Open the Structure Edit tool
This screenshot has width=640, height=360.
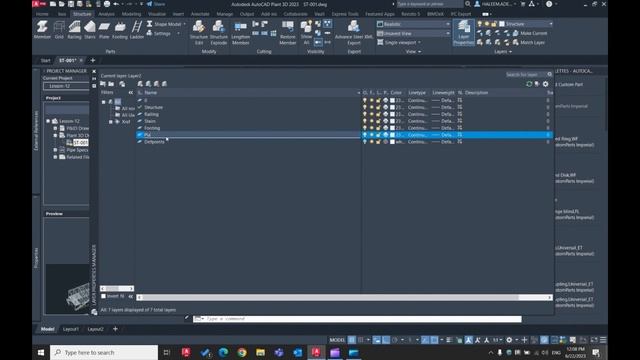199,32
